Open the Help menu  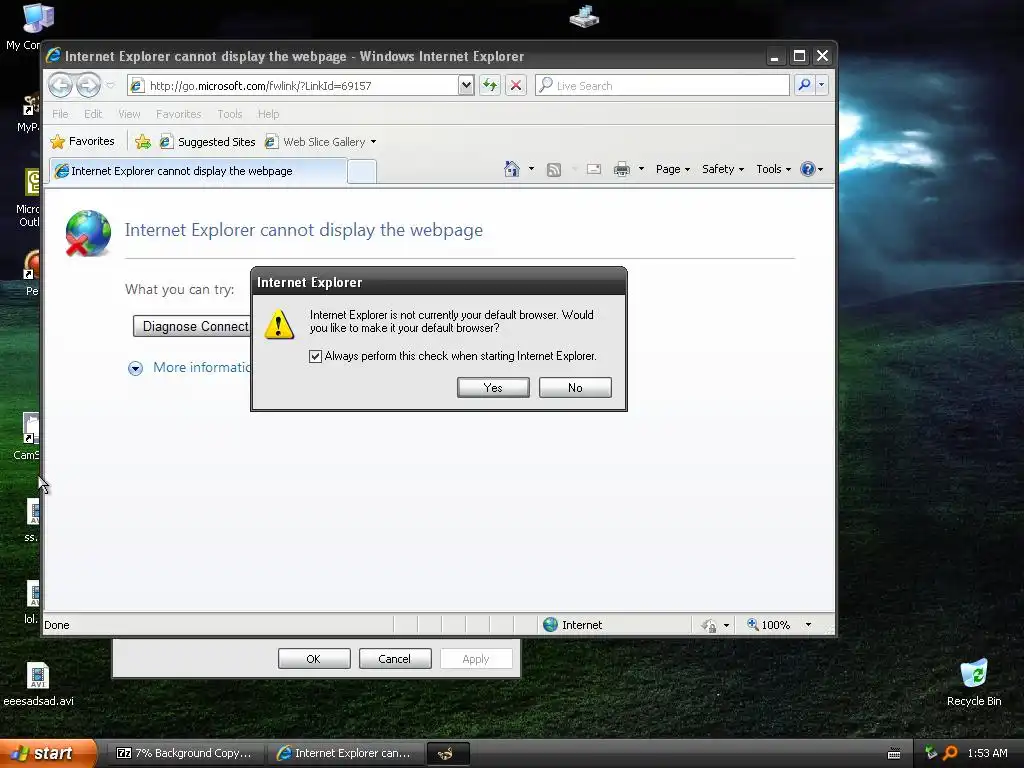[x=268, y=114]
